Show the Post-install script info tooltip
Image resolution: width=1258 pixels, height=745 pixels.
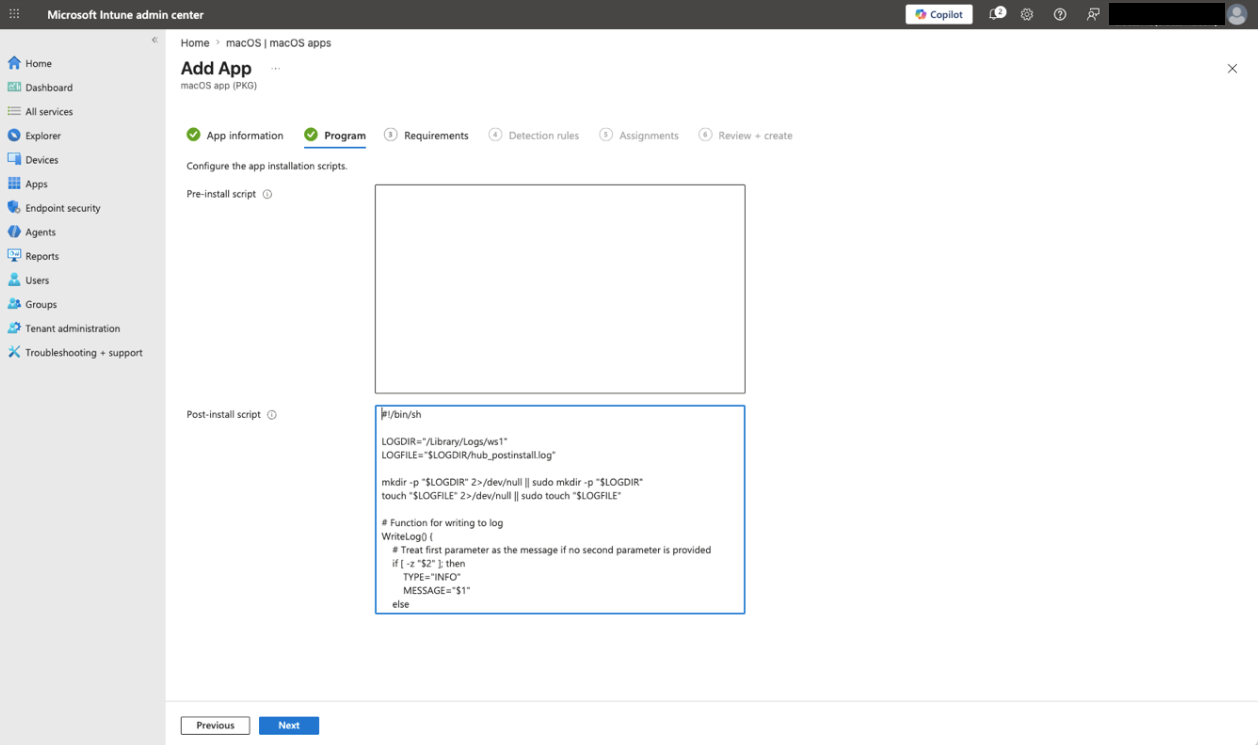(x=272, y=414)
